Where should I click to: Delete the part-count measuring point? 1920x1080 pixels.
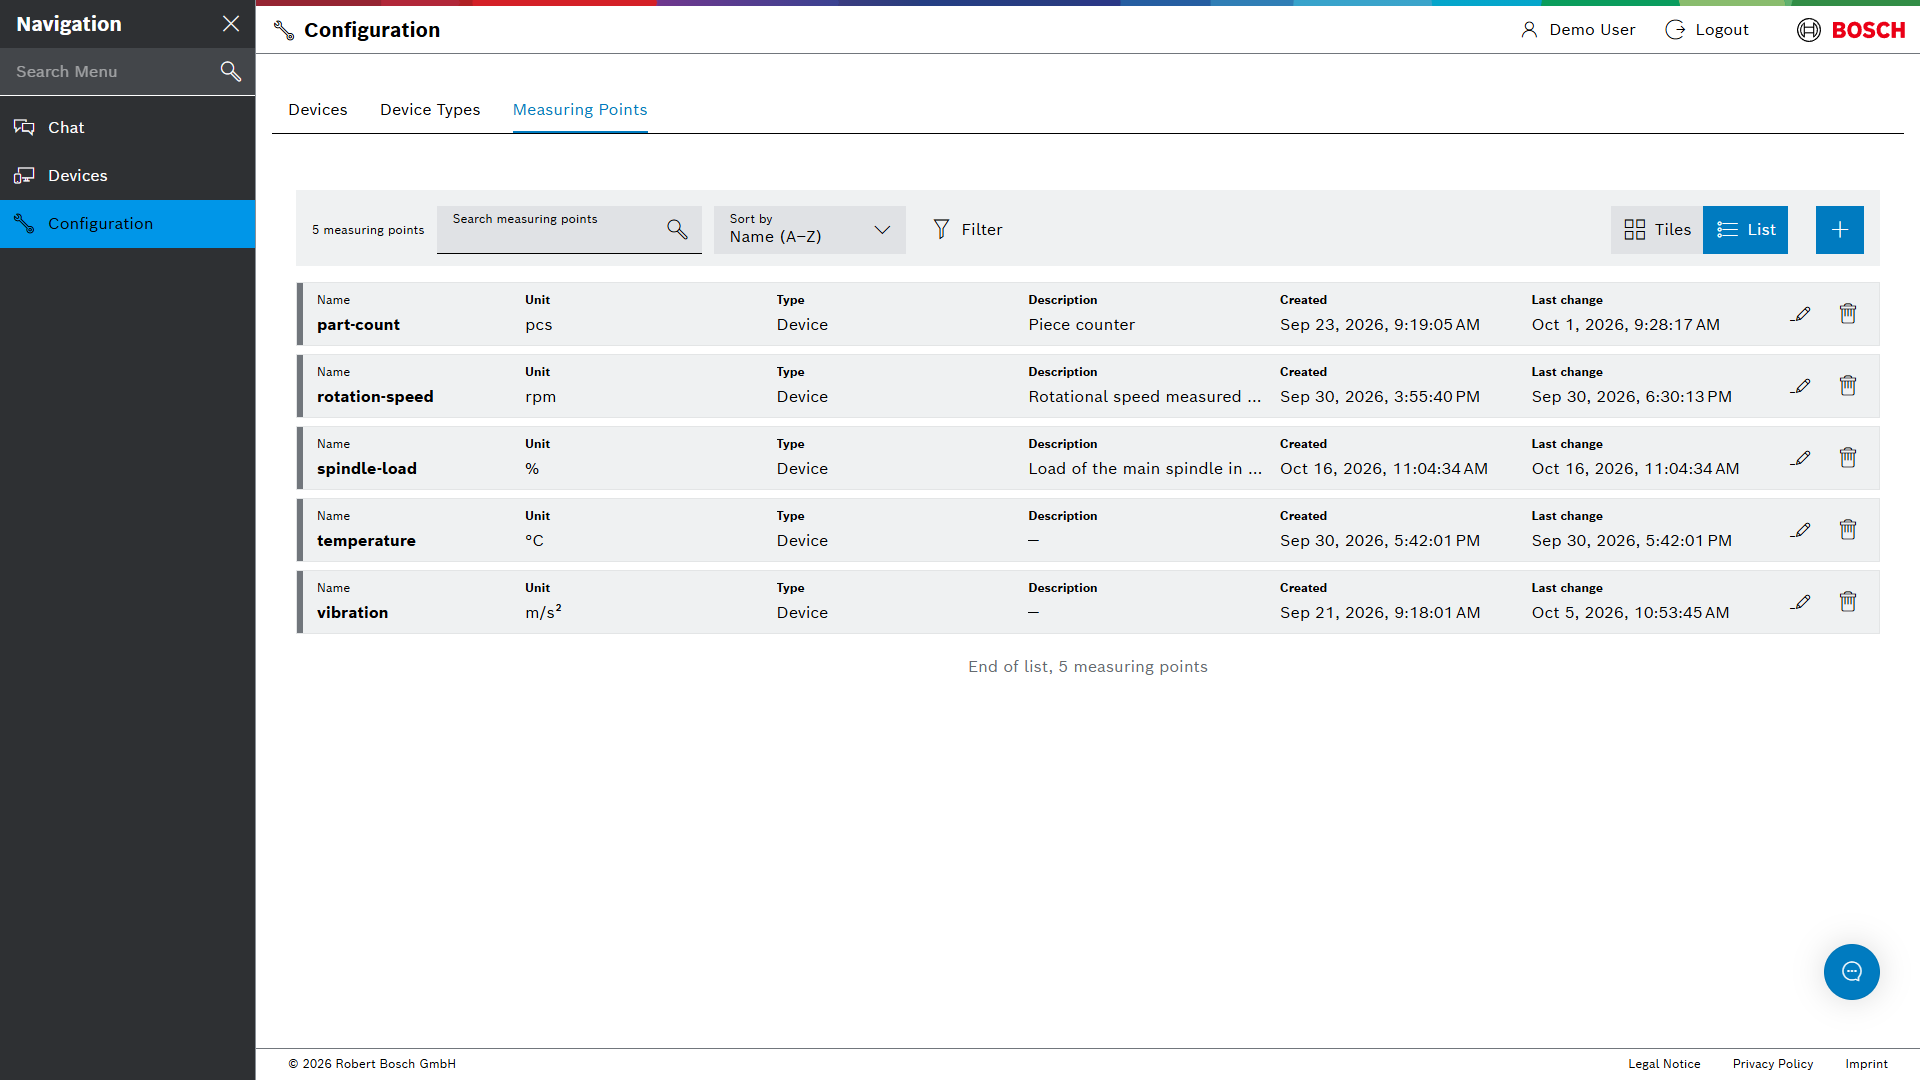coord(1848,314)
